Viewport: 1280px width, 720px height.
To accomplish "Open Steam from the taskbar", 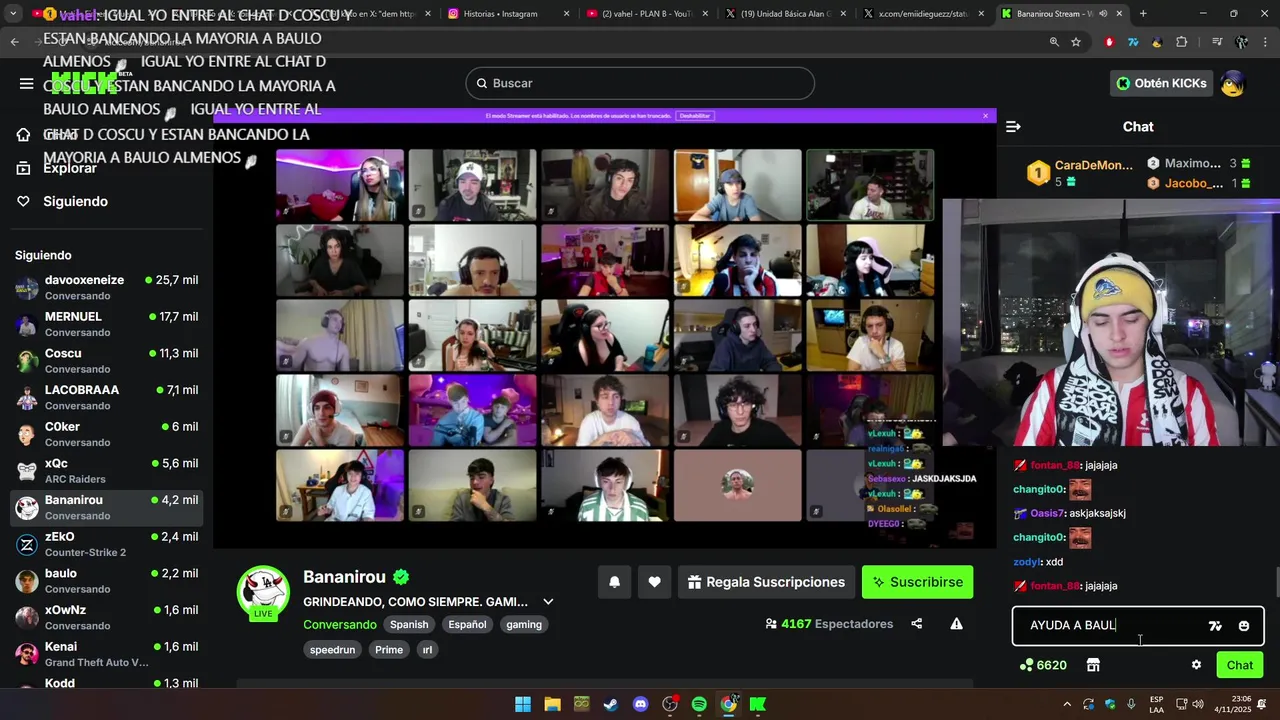I will tap(610, 704).
